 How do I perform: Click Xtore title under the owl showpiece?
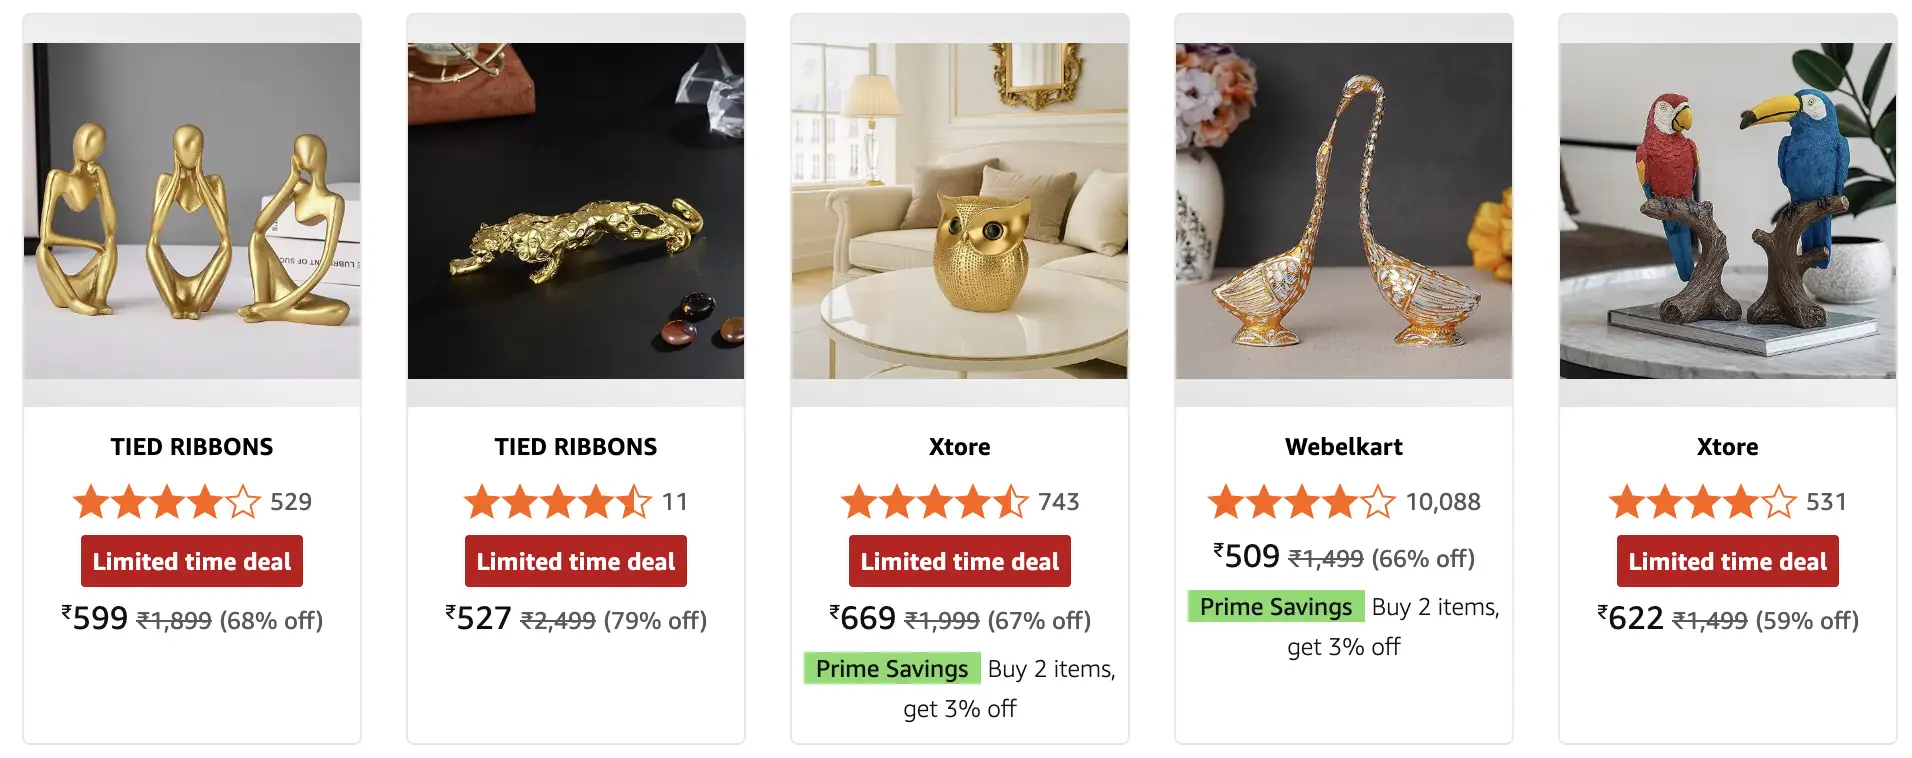tap(960, 447)
